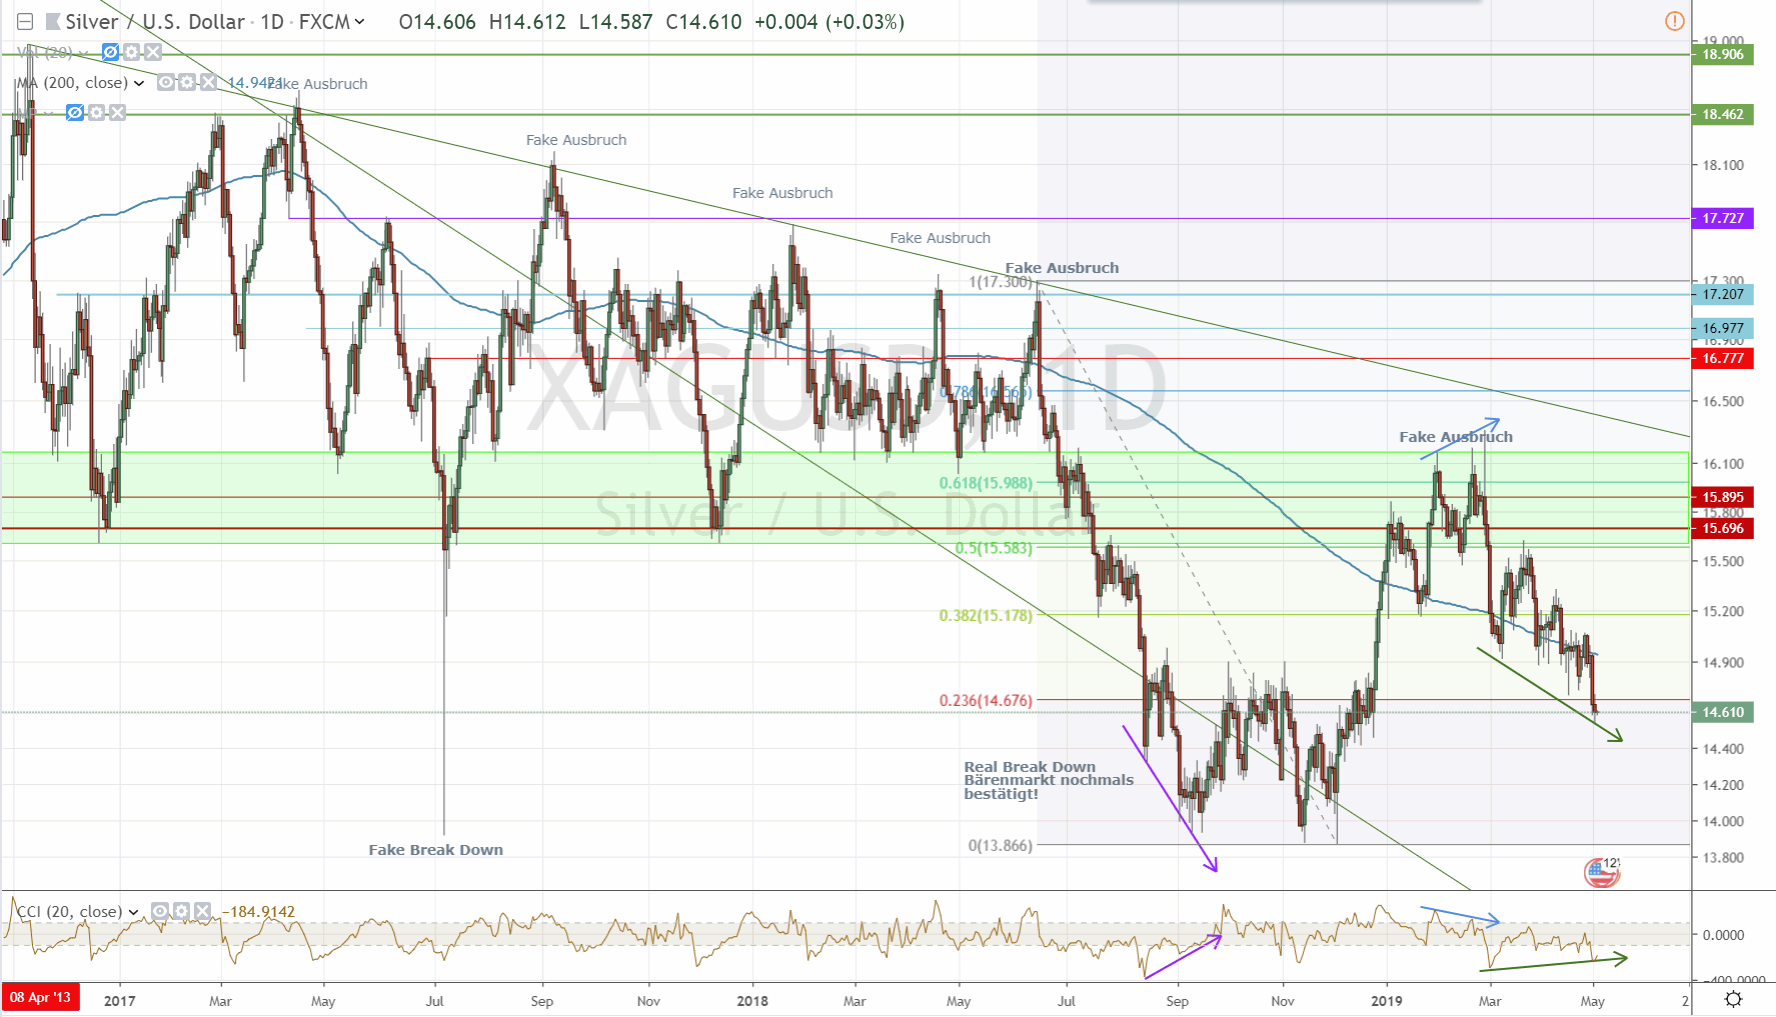Open MA (200, close) settings gear
This screenshot has width=1776, height=1017.
click(x=187, y=83)
